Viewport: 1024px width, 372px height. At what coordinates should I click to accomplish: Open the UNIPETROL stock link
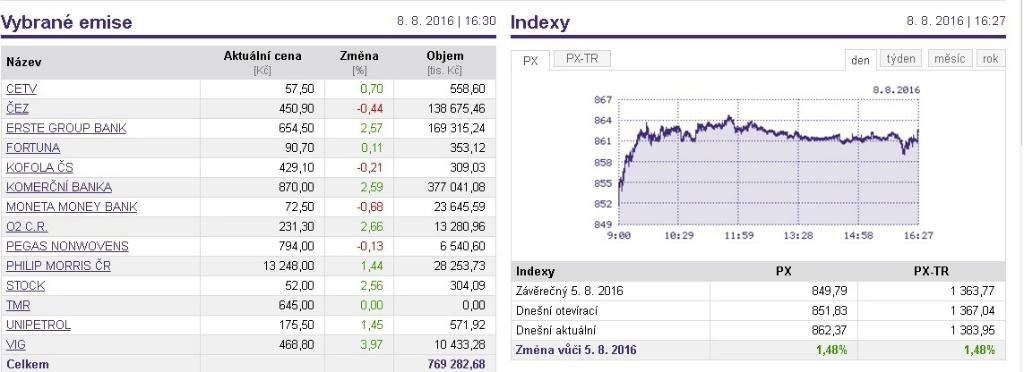tap(38, 324)
